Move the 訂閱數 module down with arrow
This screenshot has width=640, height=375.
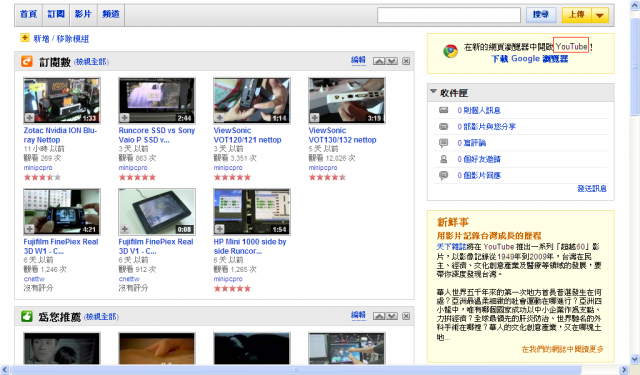coord(392,61)
